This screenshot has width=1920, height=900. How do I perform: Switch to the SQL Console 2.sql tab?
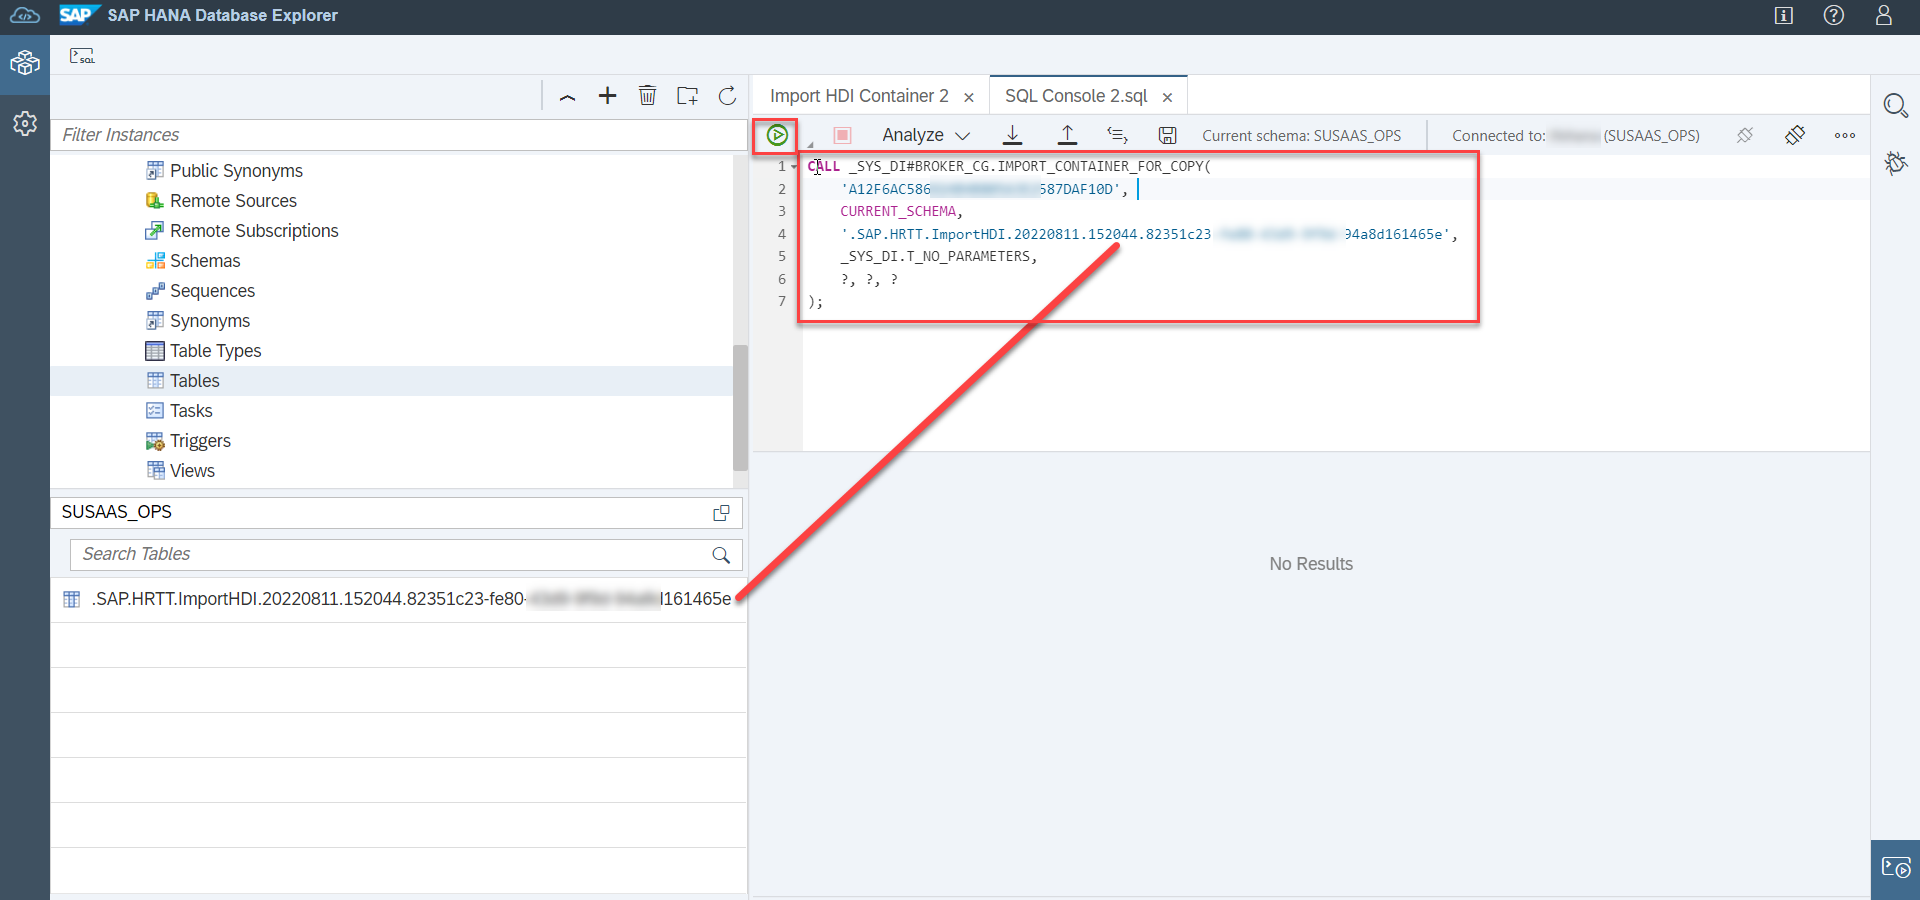tap(1076, 96)
